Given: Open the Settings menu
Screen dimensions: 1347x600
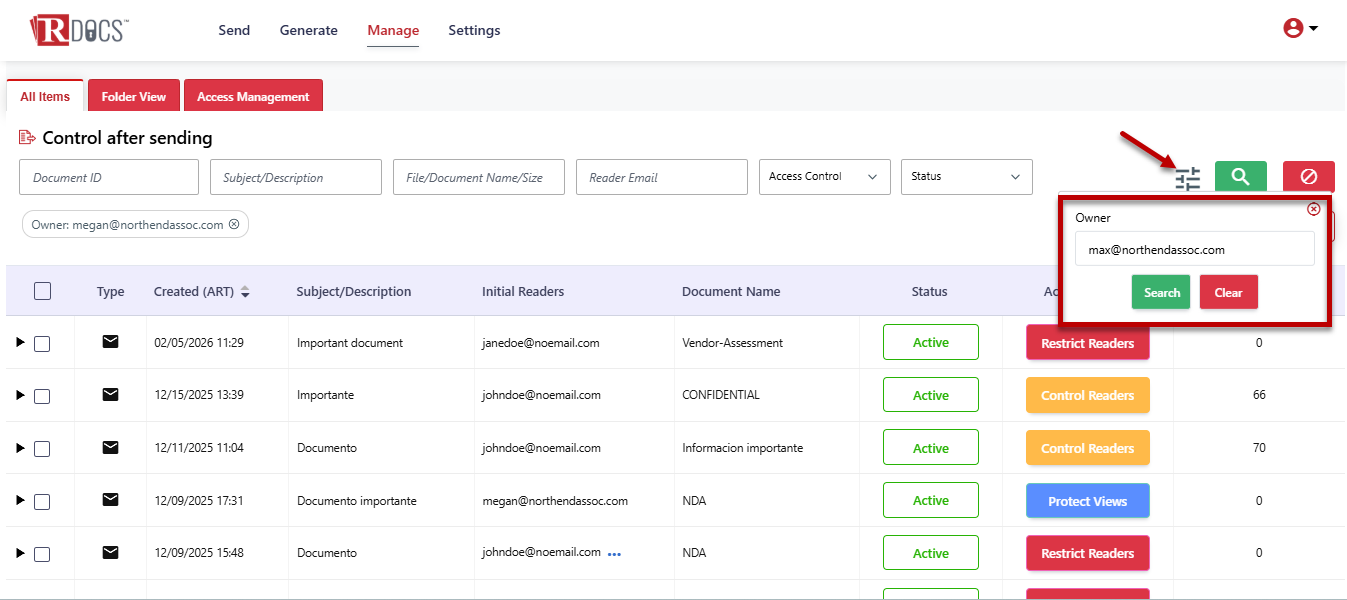Looking at the screenshot, I should pos(474,30).
